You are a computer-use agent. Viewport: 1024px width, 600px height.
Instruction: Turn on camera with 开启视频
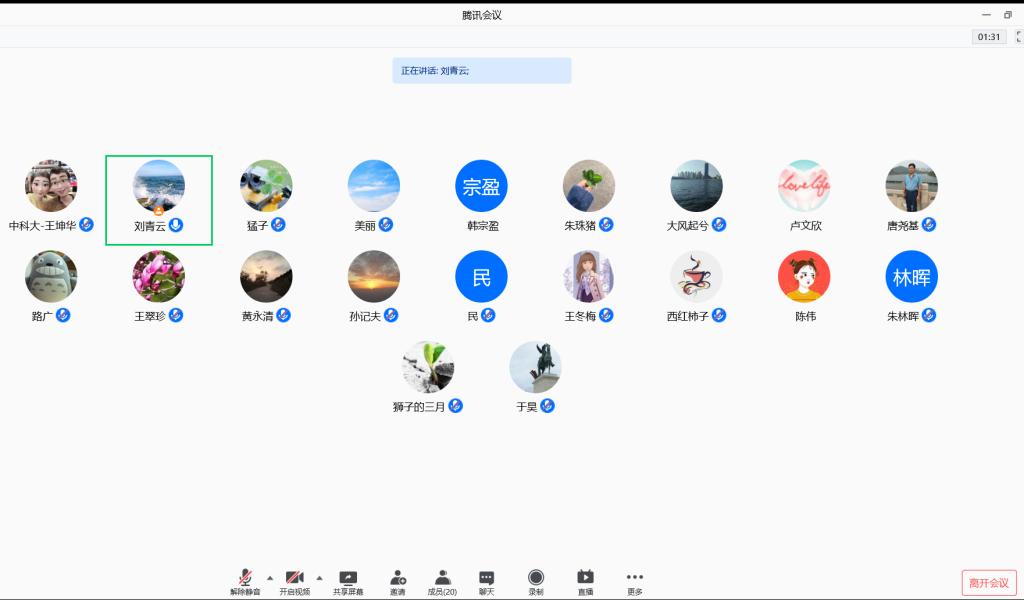(294, 578)
